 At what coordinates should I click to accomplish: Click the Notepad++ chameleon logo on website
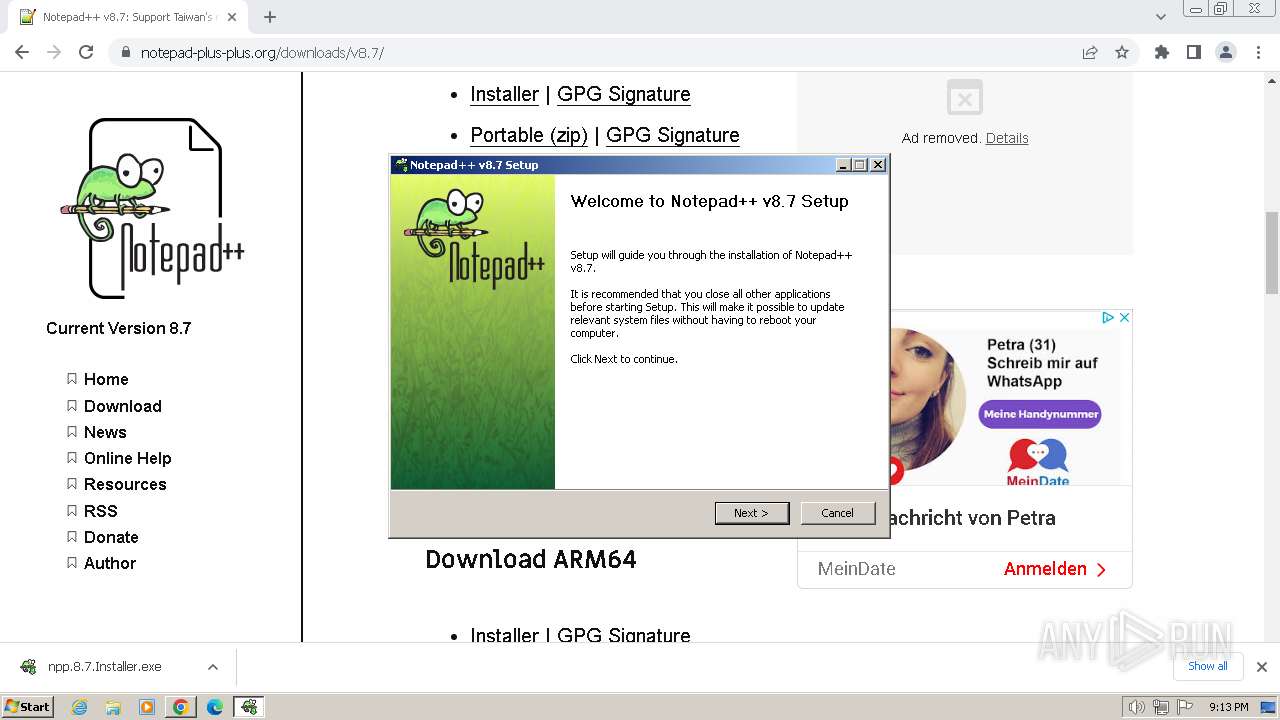click(x=152, y=208)
